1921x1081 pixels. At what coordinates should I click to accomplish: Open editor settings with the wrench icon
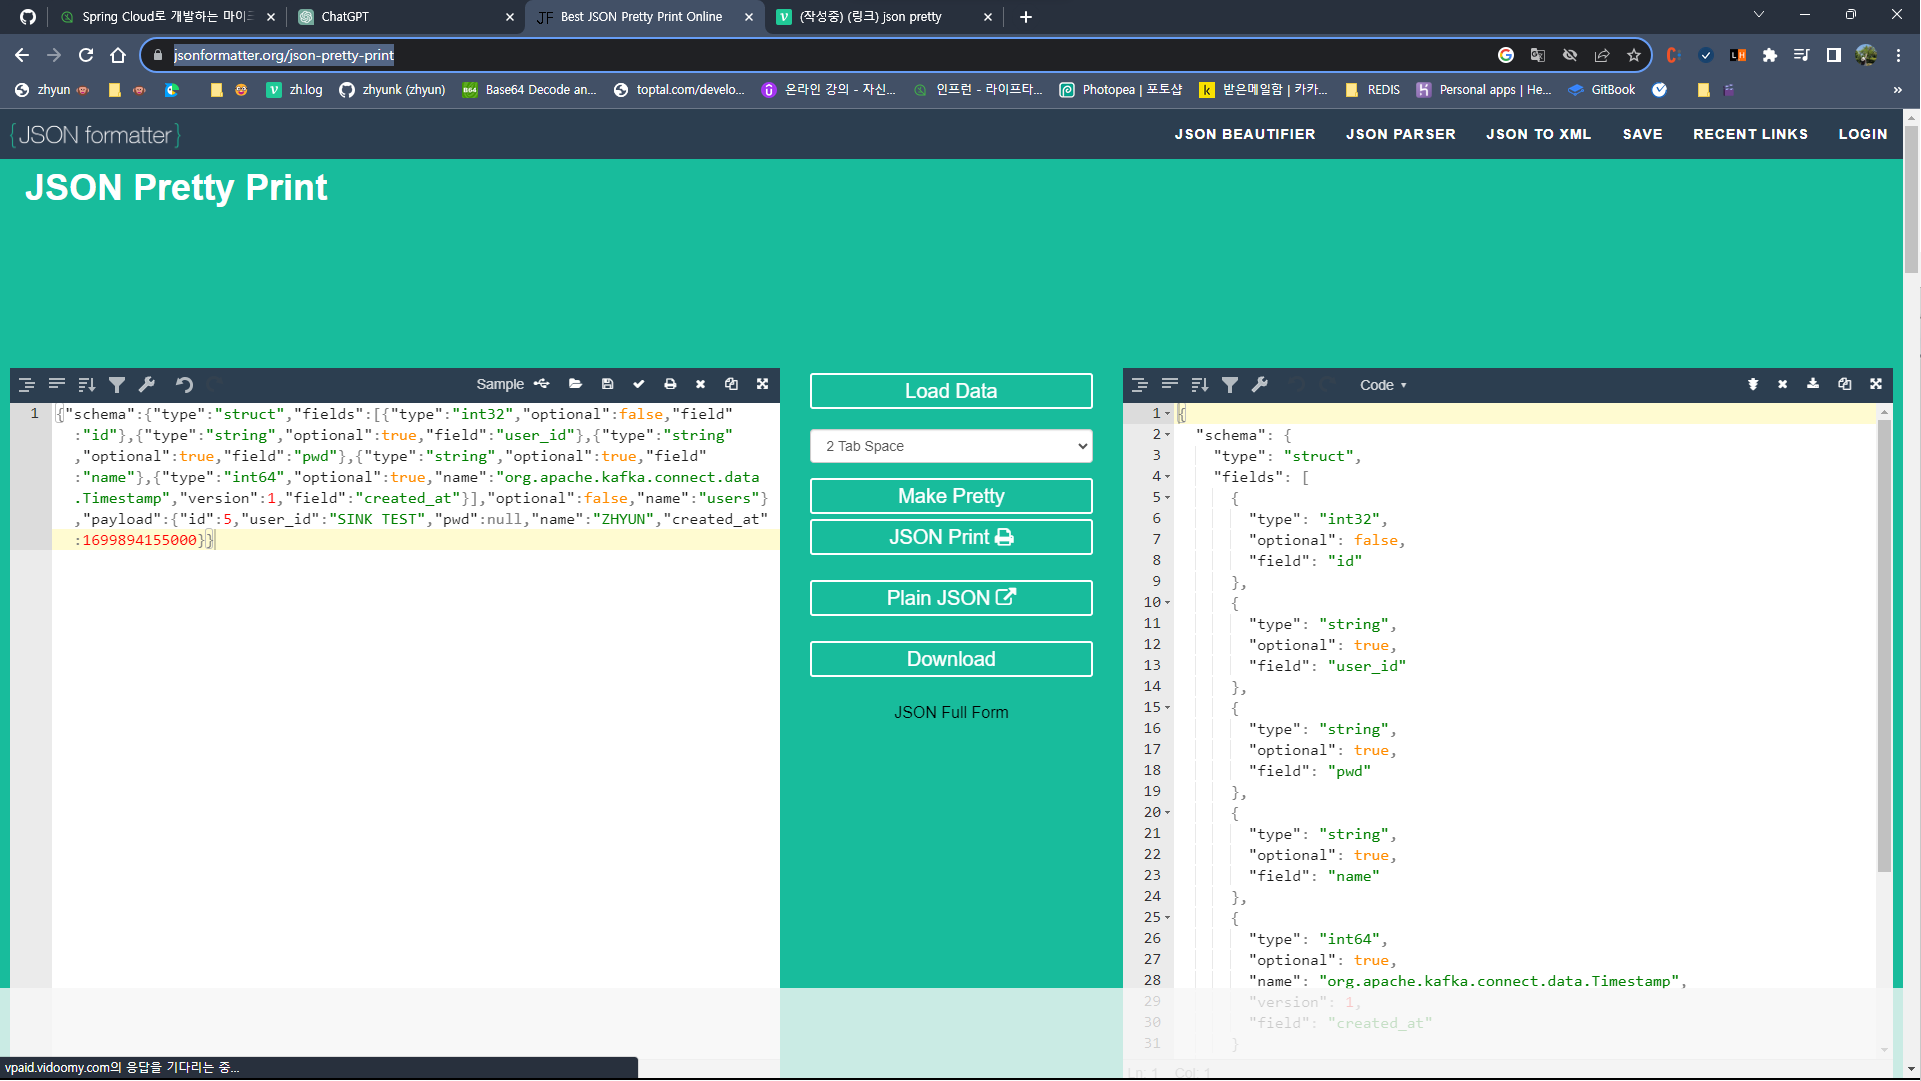[x=147, y=384]
